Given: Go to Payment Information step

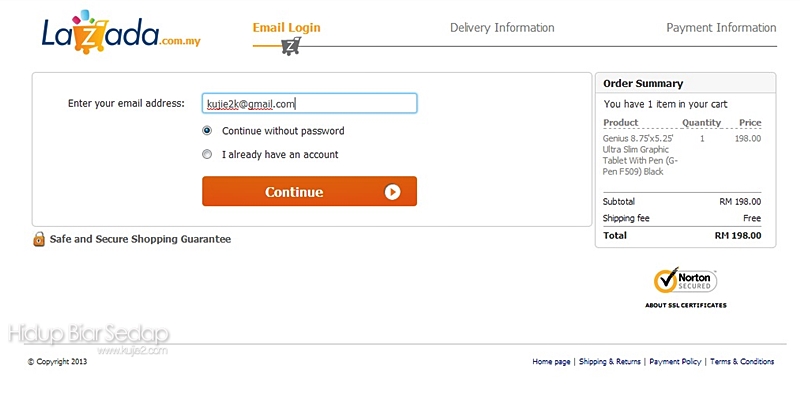Looking at the screenshot, I should pos(720,27).
